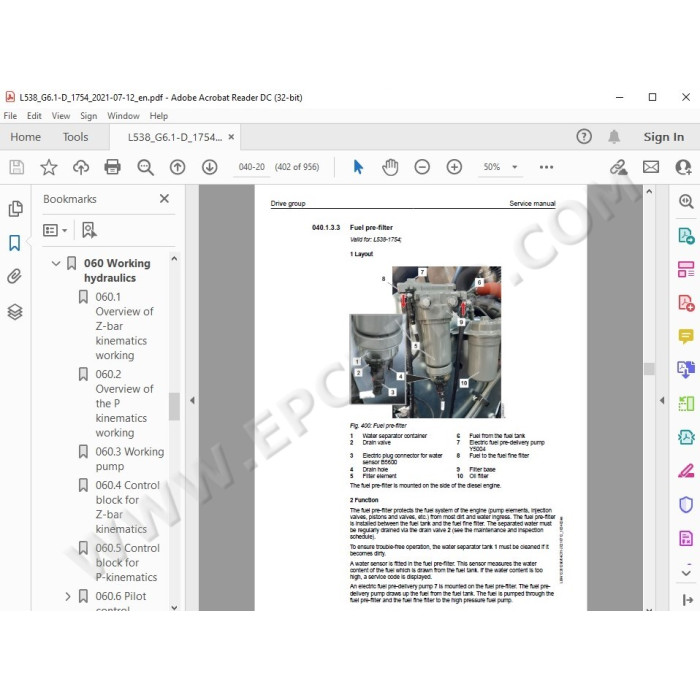Share a link to file

[x=619, y=167]
